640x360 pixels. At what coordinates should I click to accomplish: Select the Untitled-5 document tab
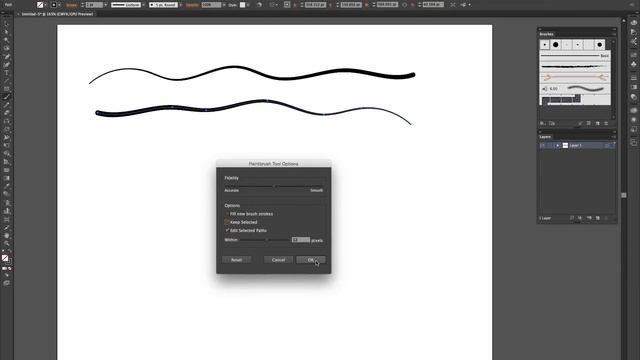pyautogui.click(x=57, y=14)
